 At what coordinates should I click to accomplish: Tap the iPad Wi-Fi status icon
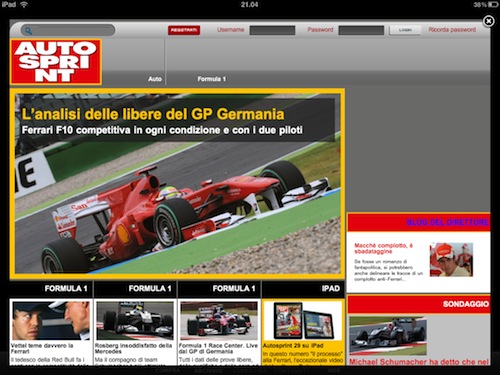click(24, 4)
